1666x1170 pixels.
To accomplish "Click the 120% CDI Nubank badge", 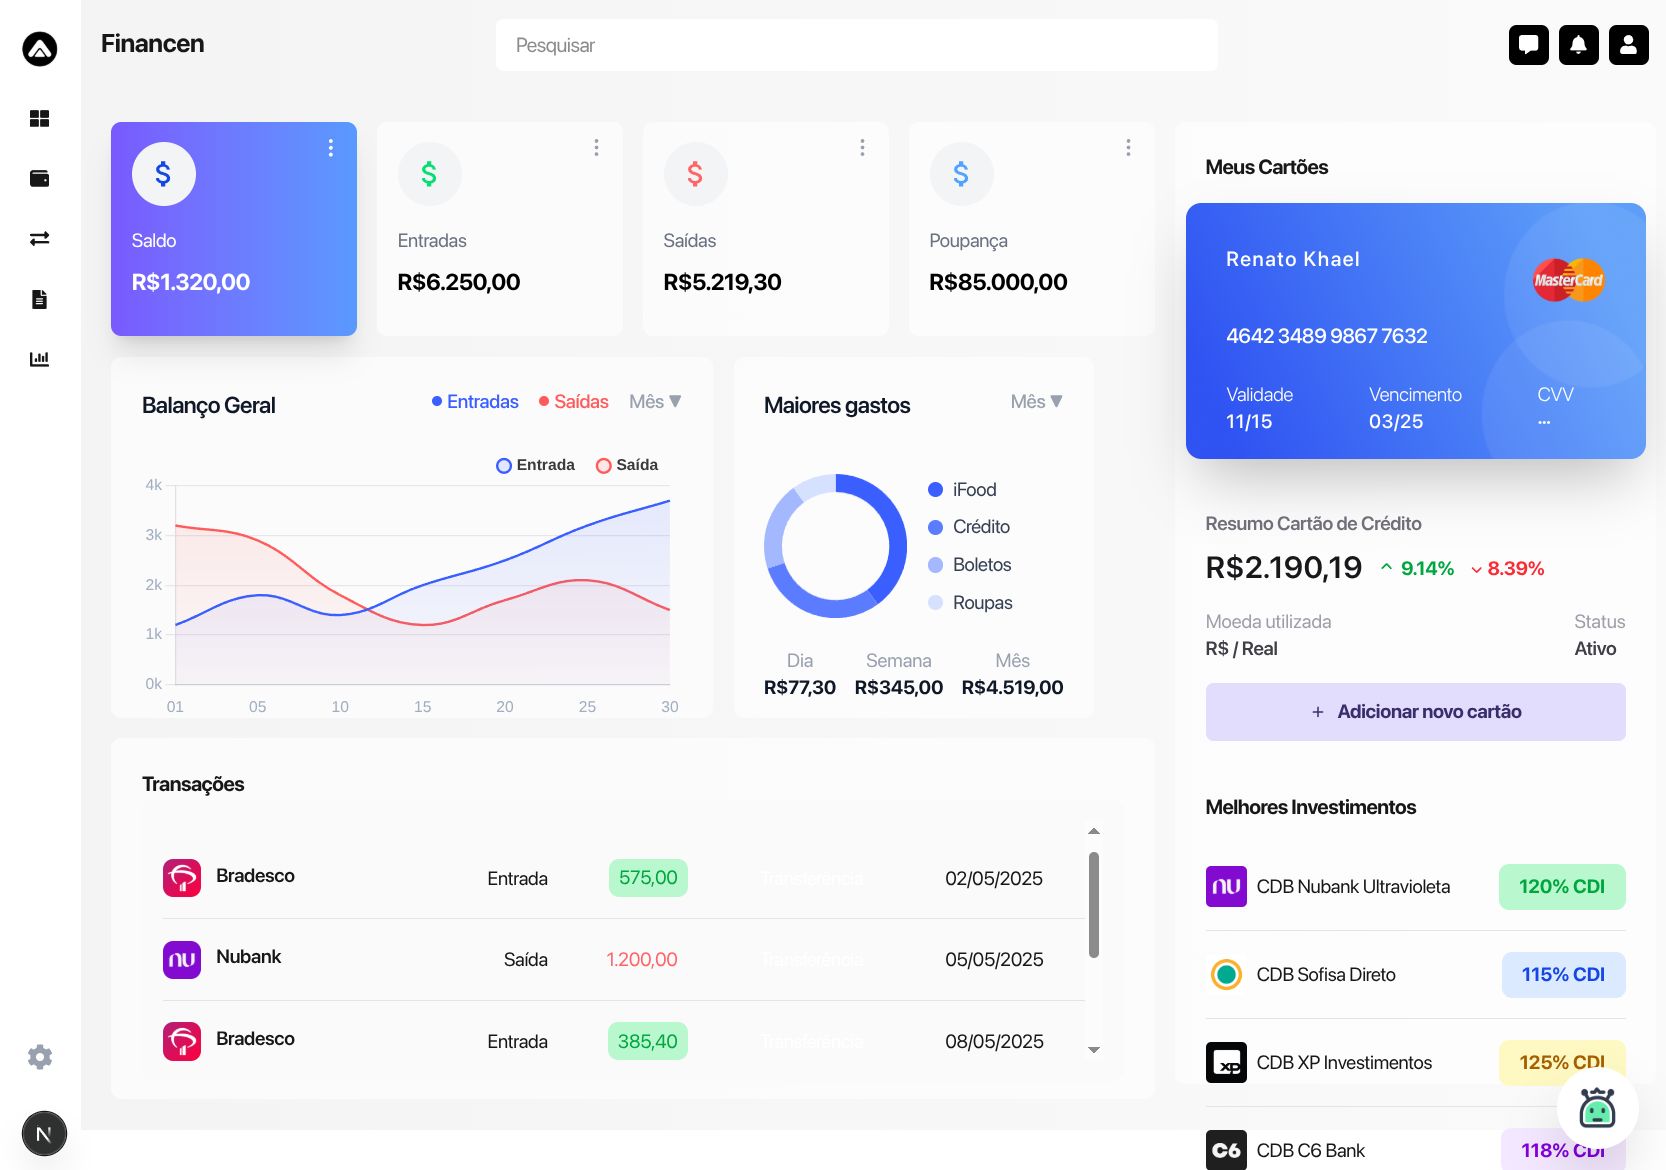I will click(x=1561, y=887).
